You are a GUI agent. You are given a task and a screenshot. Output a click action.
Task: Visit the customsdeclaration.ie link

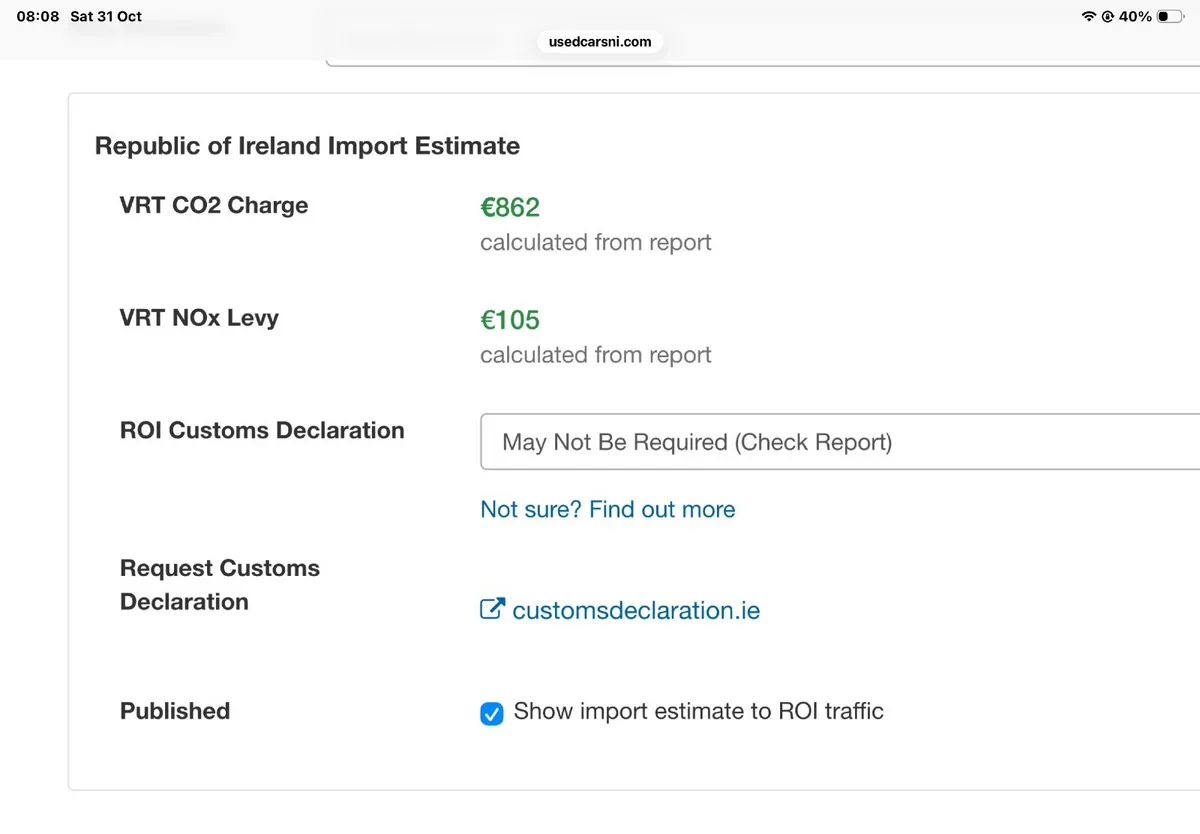(x=636, y=610)
